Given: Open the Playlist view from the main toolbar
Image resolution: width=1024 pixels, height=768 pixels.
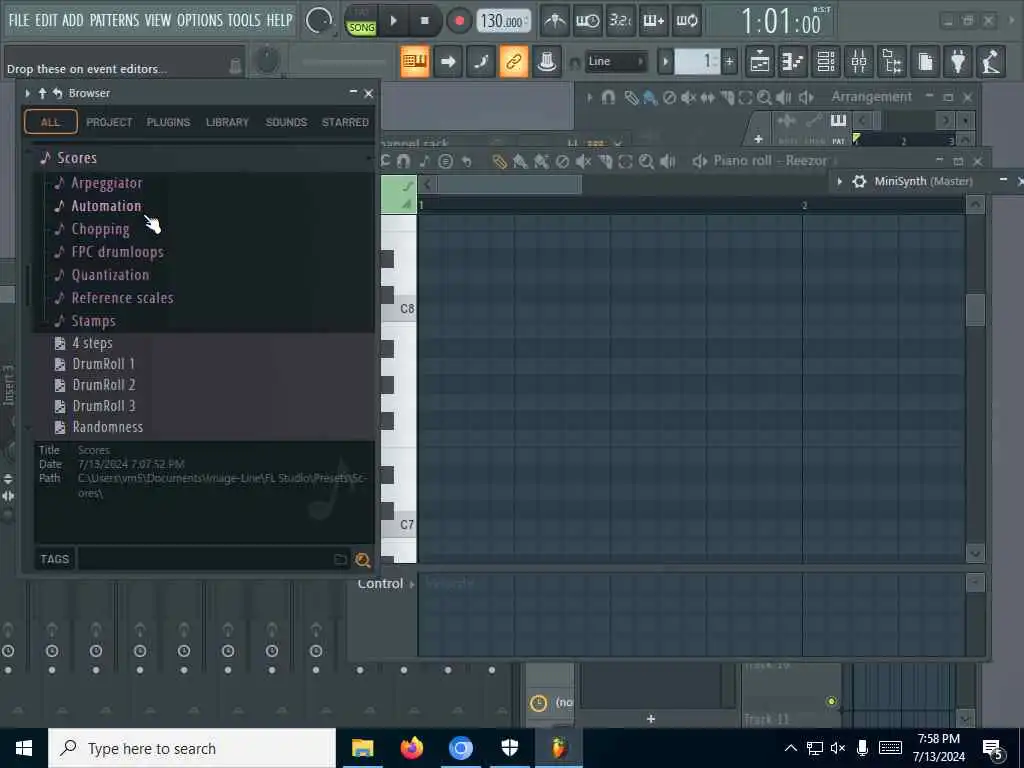Looking at the screenshot, I should point(760,61).
